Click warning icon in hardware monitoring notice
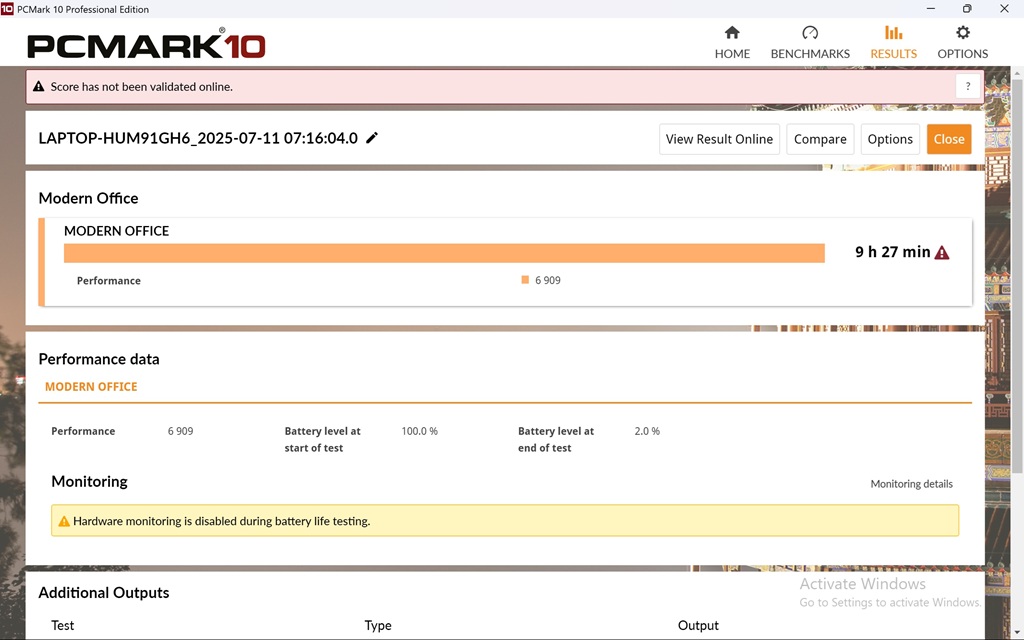This screenshot has height=640, width=1024. (x=64, y=521)
